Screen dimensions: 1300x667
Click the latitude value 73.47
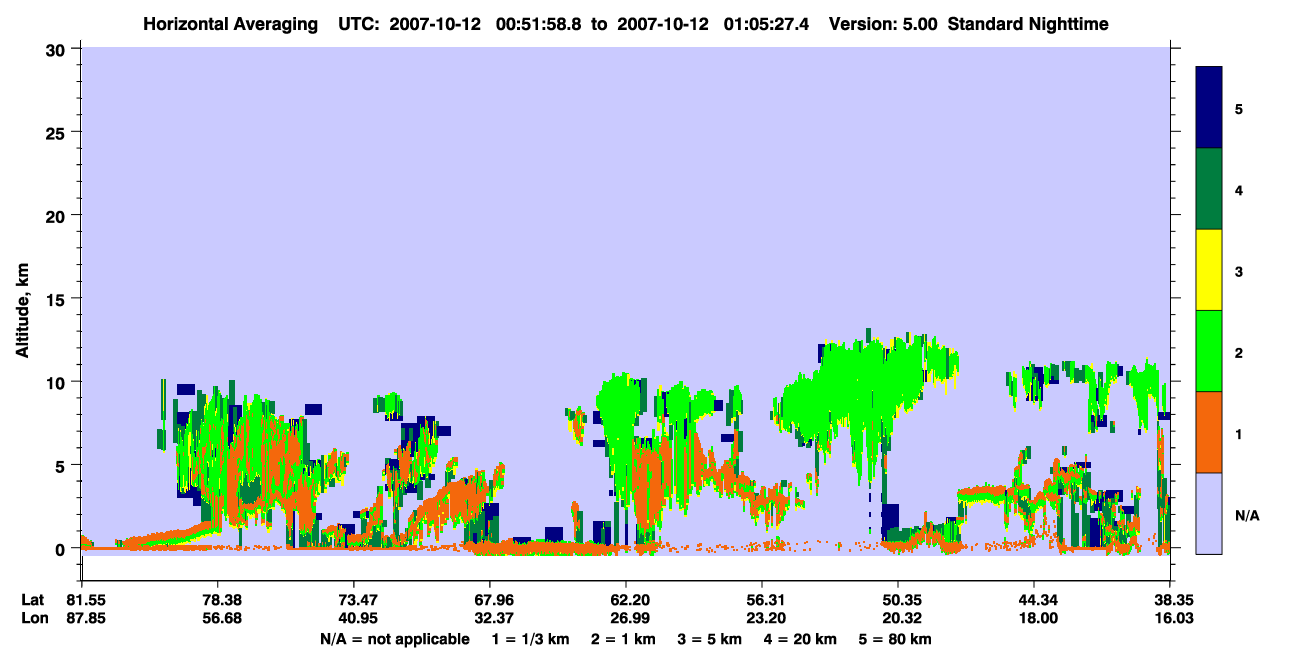tap(354, 600)
